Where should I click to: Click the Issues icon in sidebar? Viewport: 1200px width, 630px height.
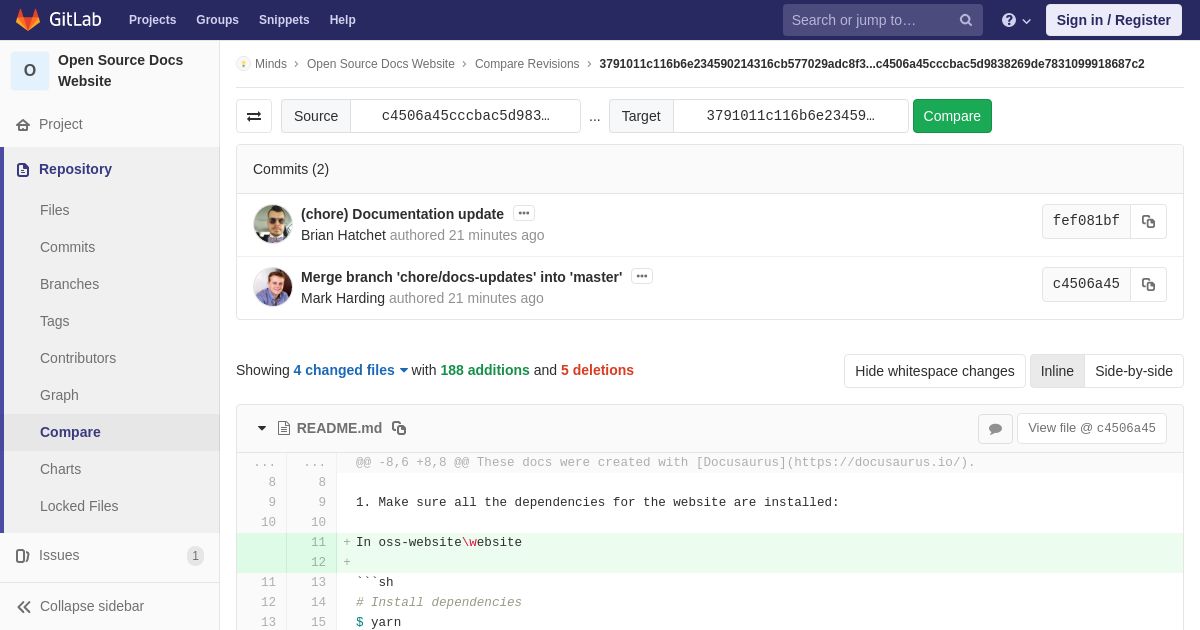[x=23, y=555]
